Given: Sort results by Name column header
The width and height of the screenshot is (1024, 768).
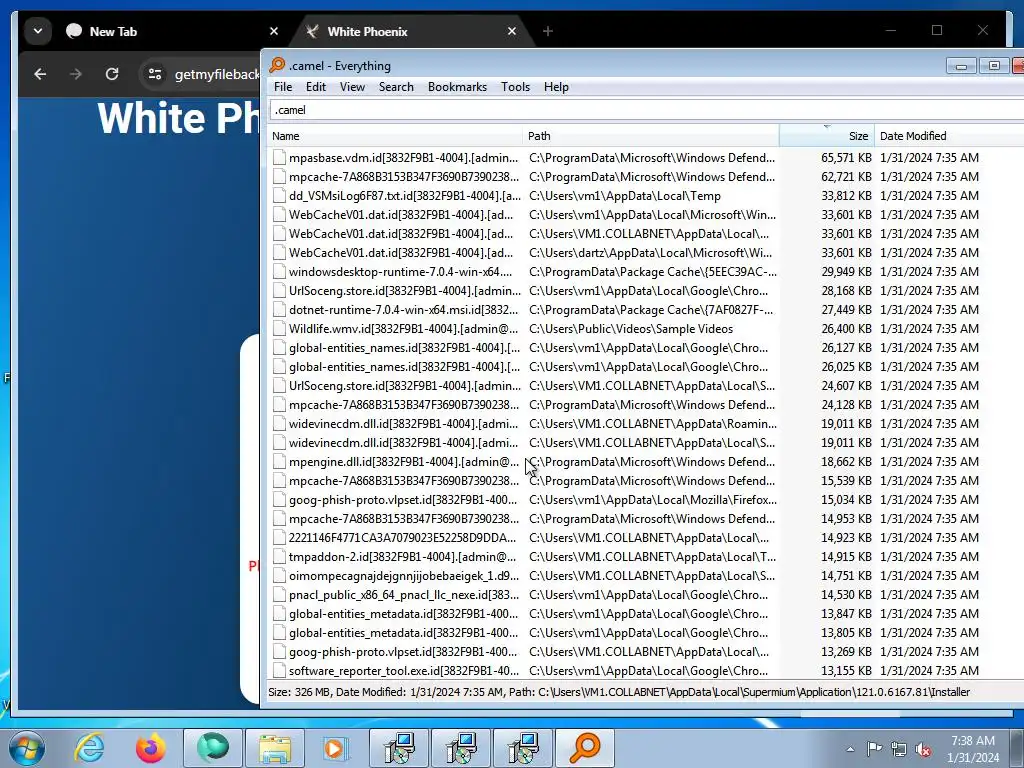Looking at the screenshot, I should 395,136.
